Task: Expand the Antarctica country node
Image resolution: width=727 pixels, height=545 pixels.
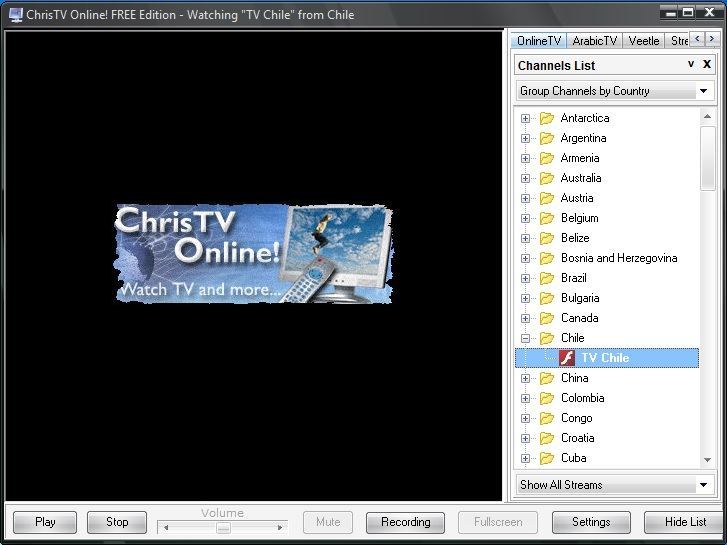Action: (525, 118)
